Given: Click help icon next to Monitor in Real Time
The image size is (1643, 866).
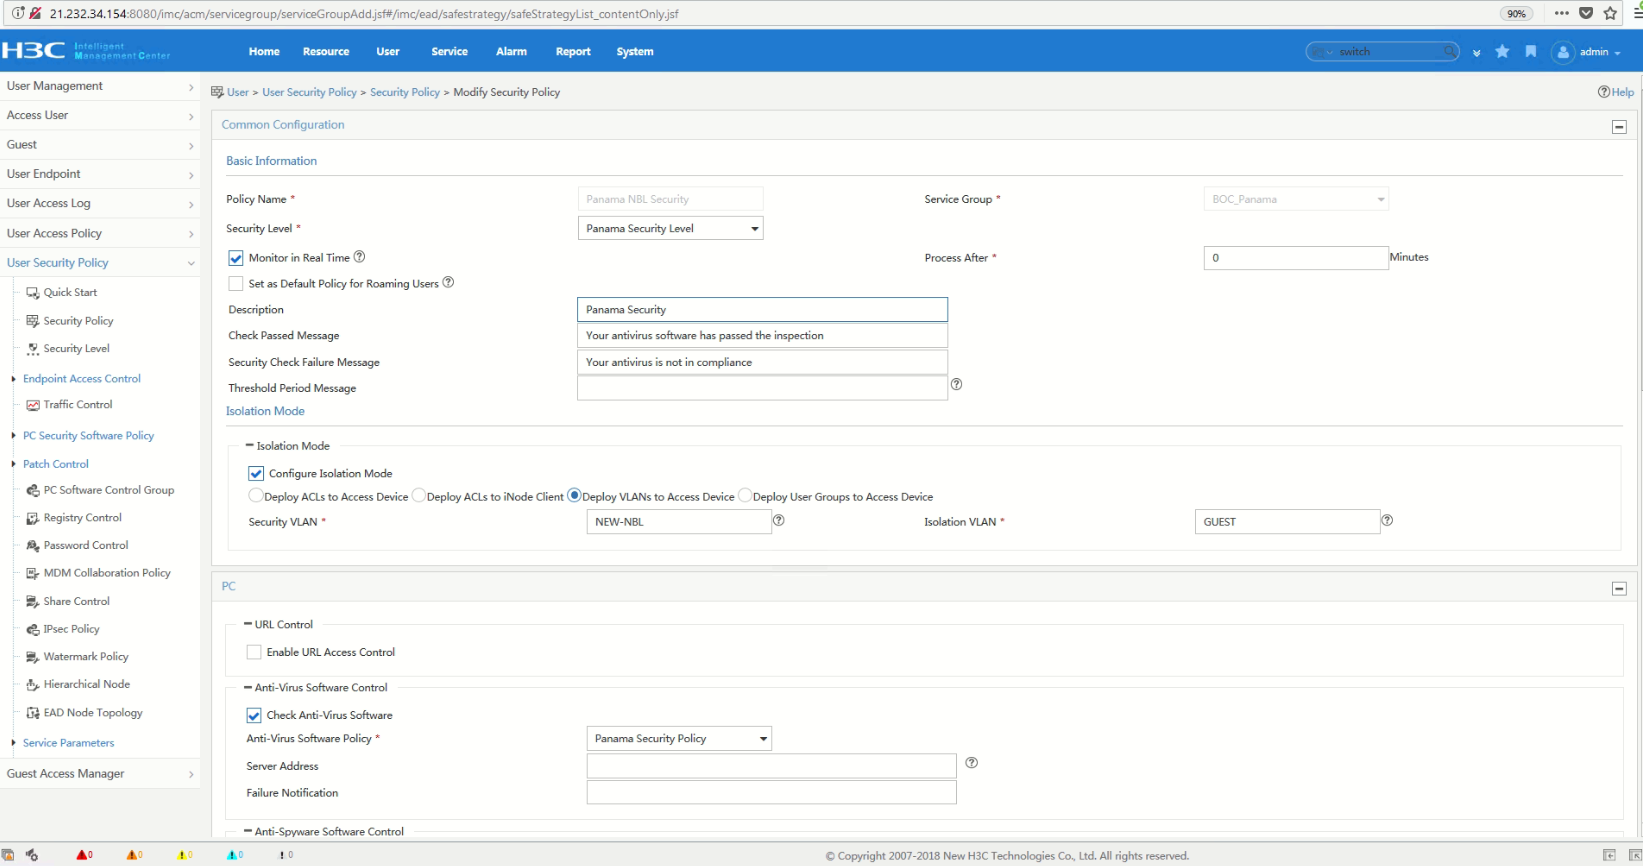Looking at the screenshot, I should (x=360, y=257).
